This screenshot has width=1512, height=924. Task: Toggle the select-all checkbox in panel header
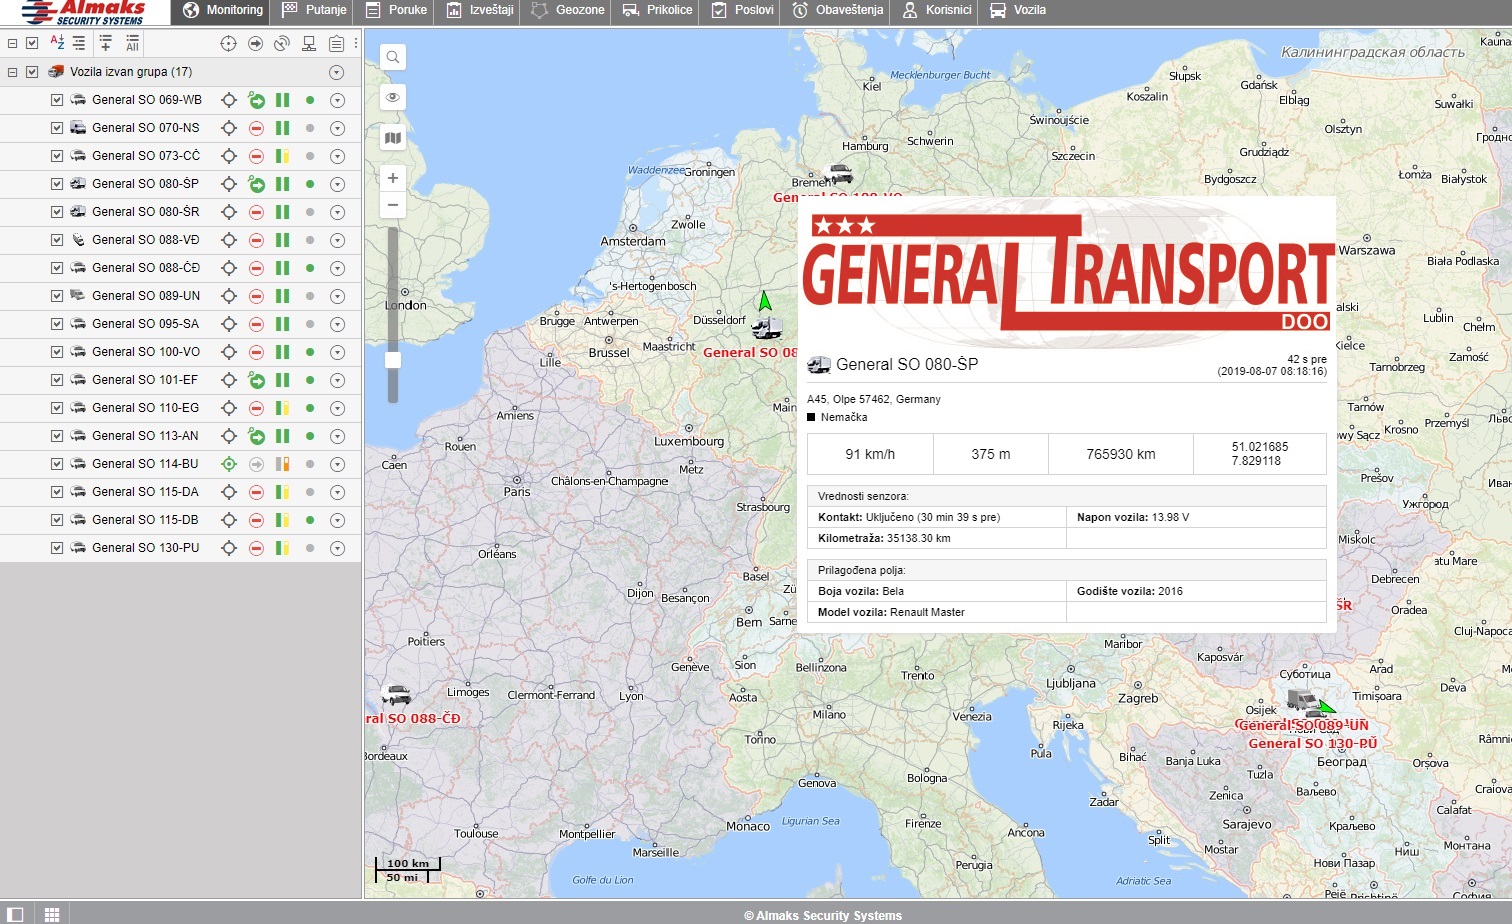pyautogui.click(x=32, y=43)
